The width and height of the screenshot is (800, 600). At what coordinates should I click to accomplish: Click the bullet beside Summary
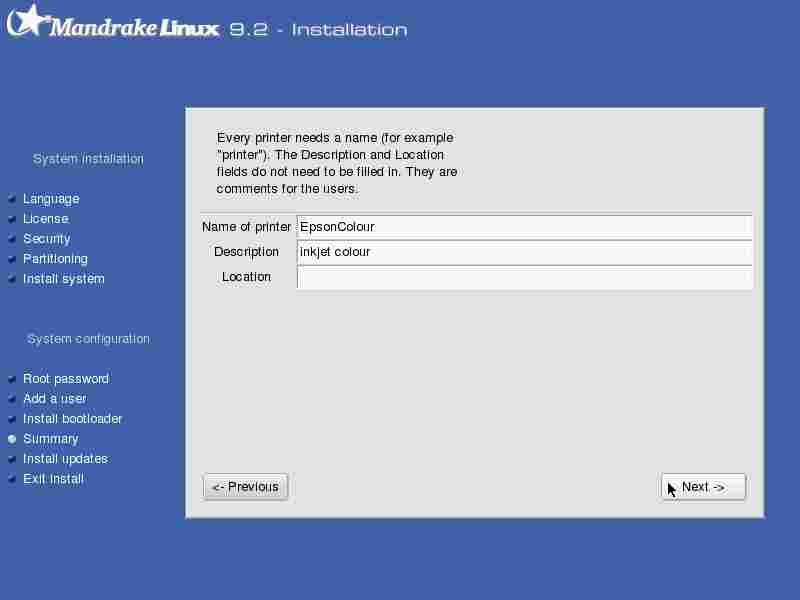pyautogui.click(x=12, y=439)
